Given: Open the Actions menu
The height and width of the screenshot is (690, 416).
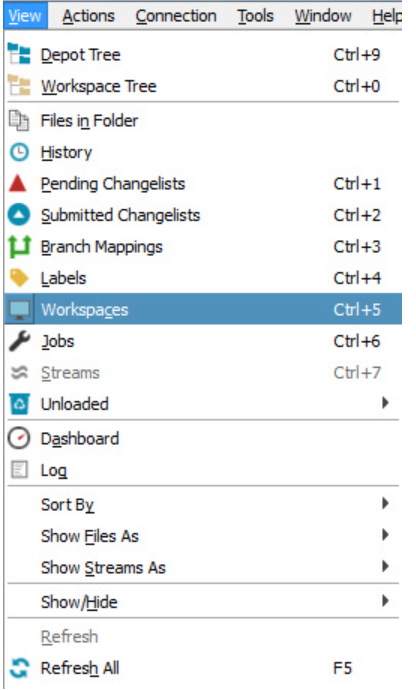Looking at the screenshot, I should (x=88, y=16).
